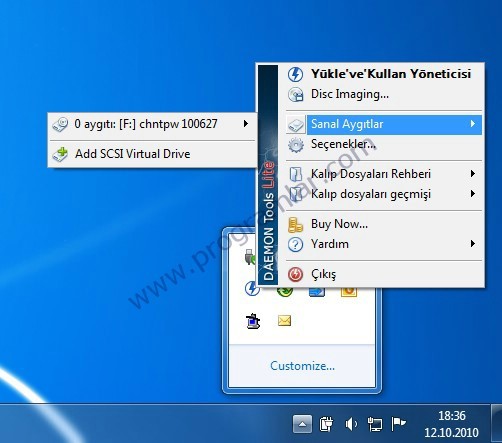
Task: Click the network connection icon in taskbar
Action: 375,424
